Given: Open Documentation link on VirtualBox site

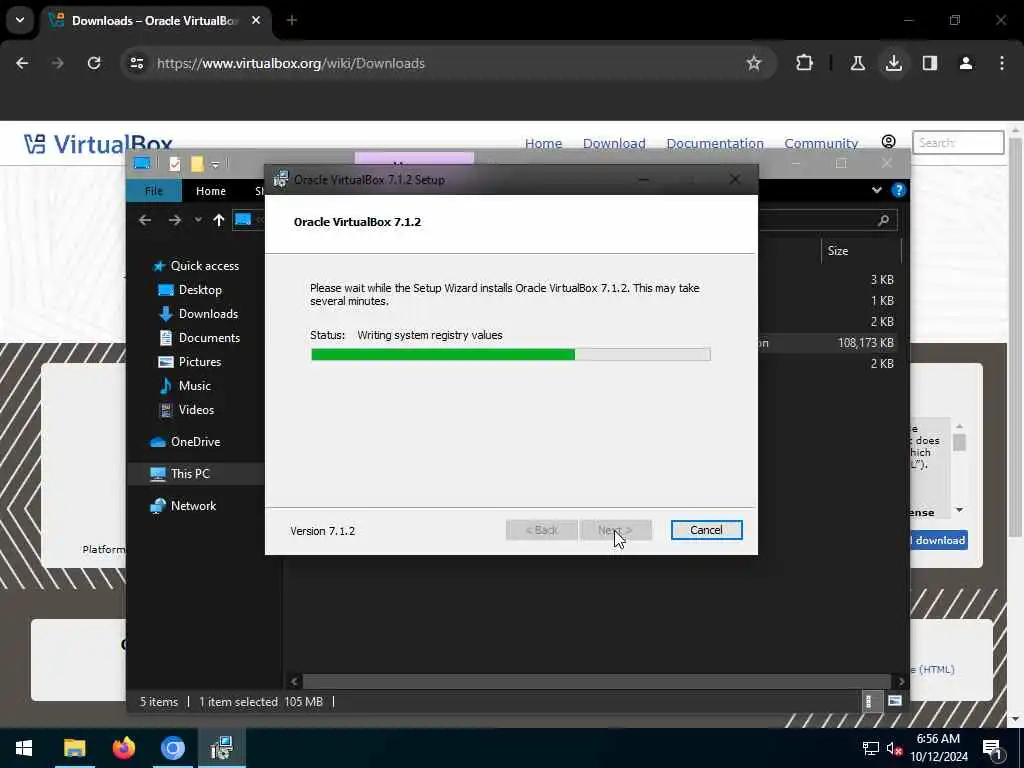Looking at the screenshot, I should [715, 143].
